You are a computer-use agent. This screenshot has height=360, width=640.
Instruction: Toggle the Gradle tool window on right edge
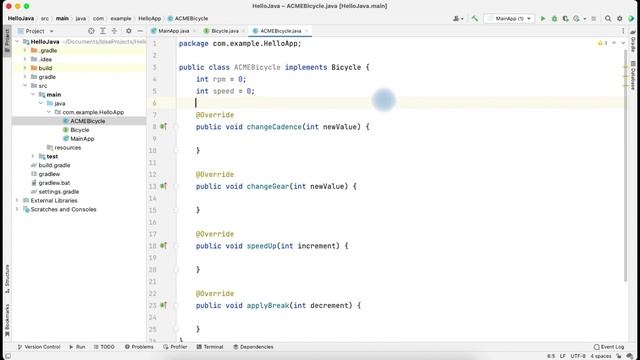click(633, 42)
